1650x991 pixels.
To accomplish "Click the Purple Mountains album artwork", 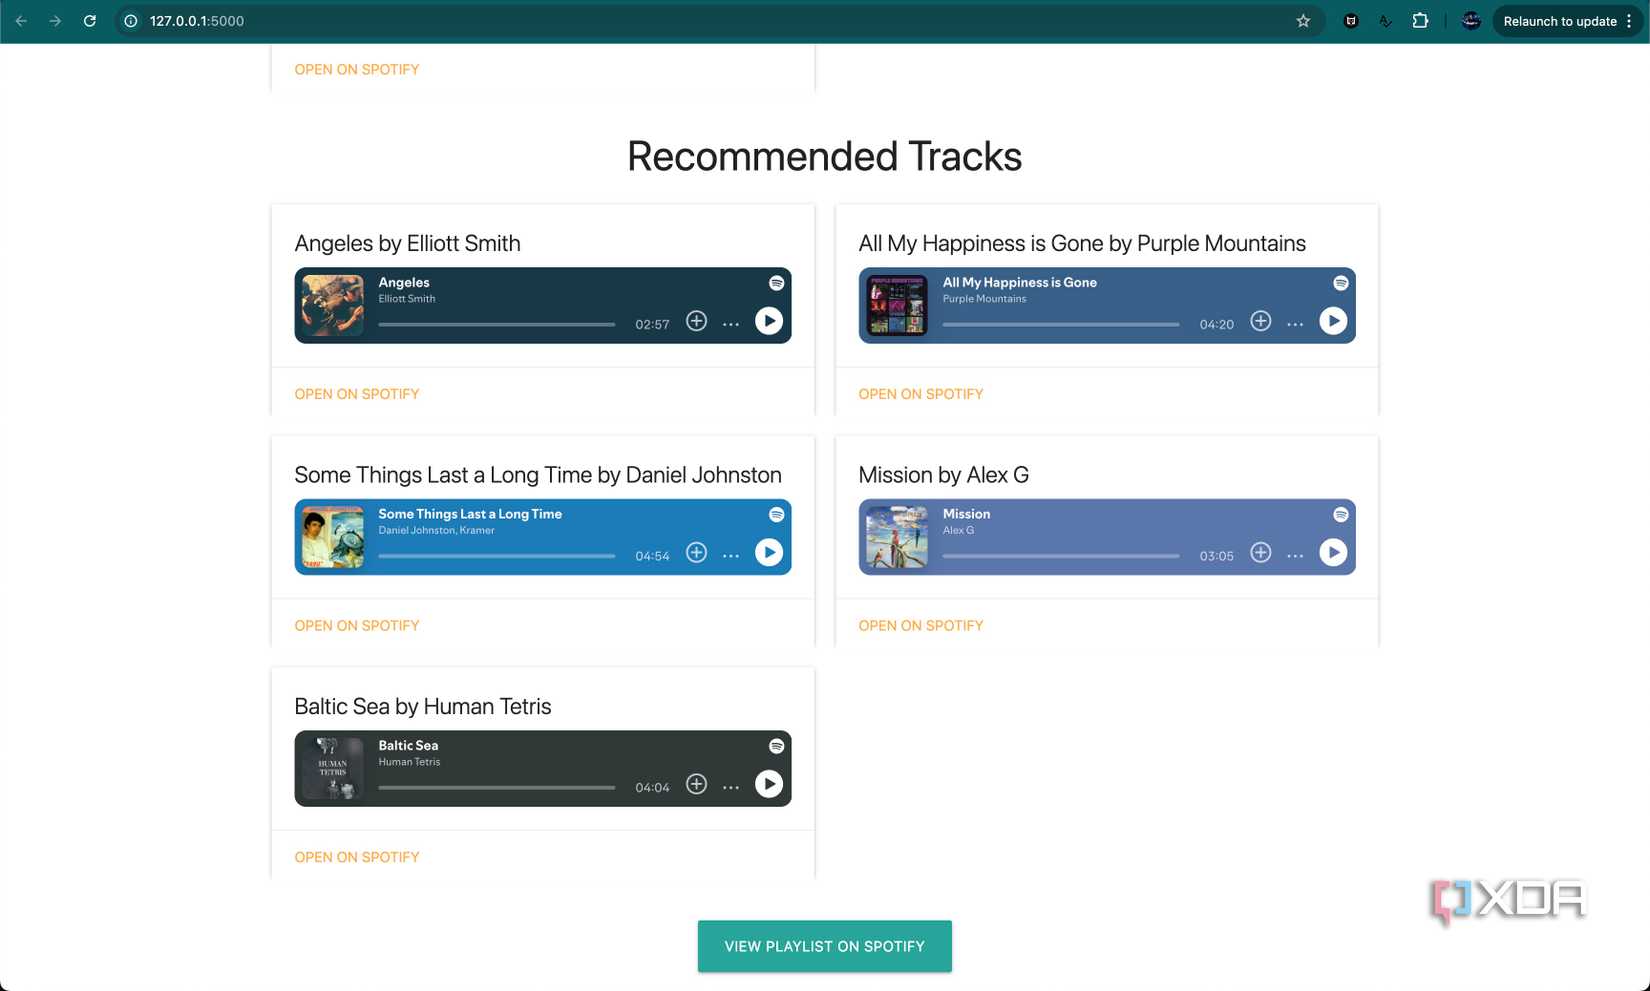I will click(897, 305).
